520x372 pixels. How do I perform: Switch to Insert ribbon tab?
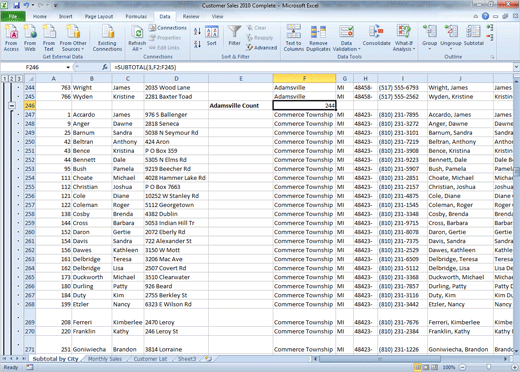(66, 16)
